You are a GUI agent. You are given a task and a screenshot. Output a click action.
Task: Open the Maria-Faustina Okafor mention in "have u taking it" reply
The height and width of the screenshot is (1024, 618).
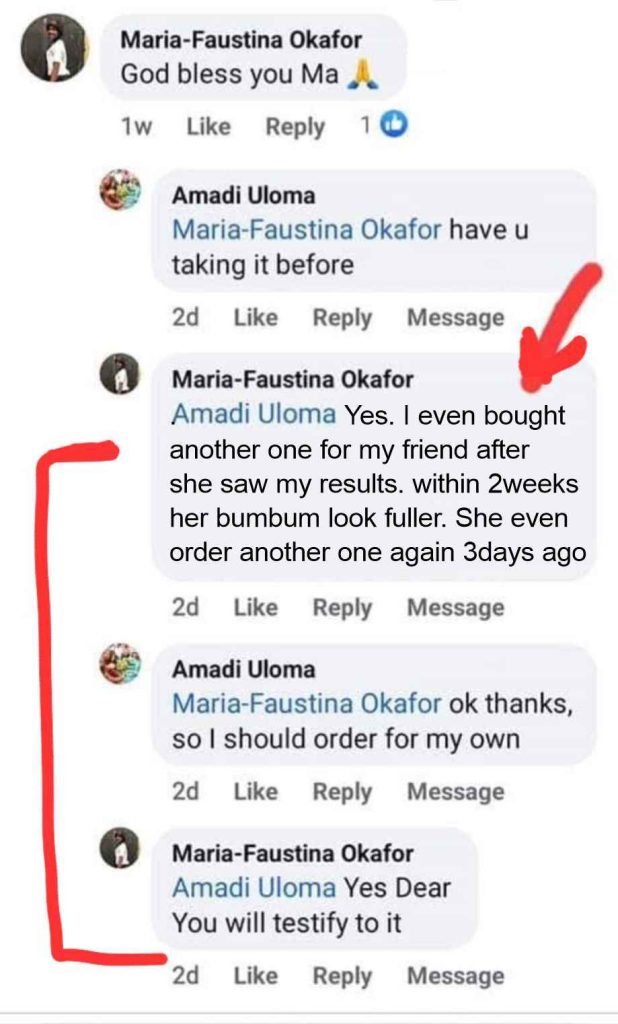[306, 229]
